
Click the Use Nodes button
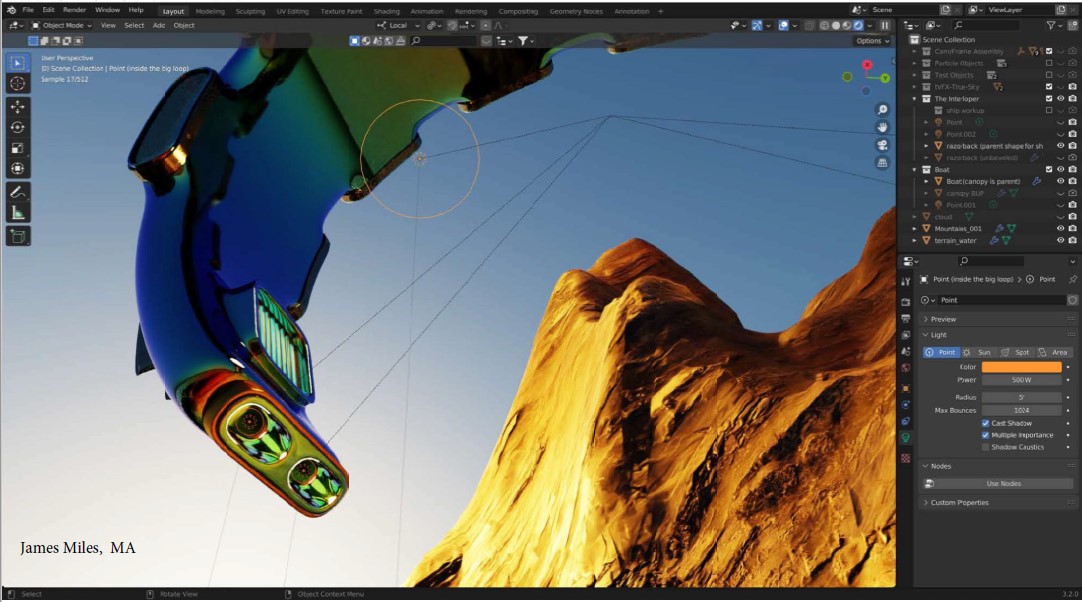tap(1002, 483)
